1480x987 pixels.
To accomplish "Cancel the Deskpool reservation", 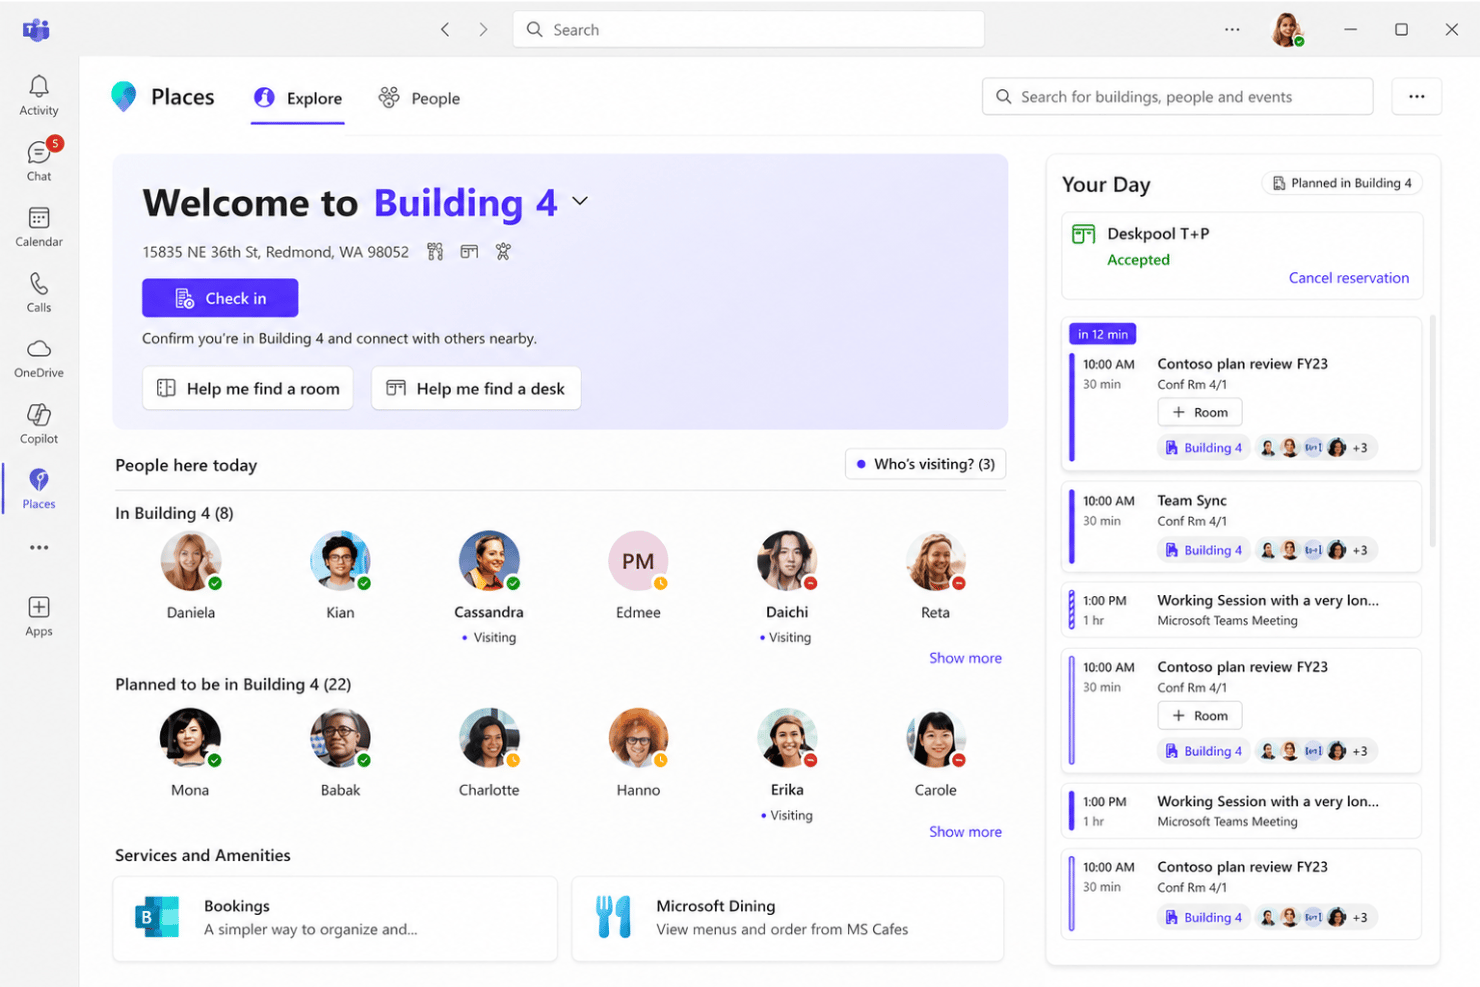I will point(1348,278).
